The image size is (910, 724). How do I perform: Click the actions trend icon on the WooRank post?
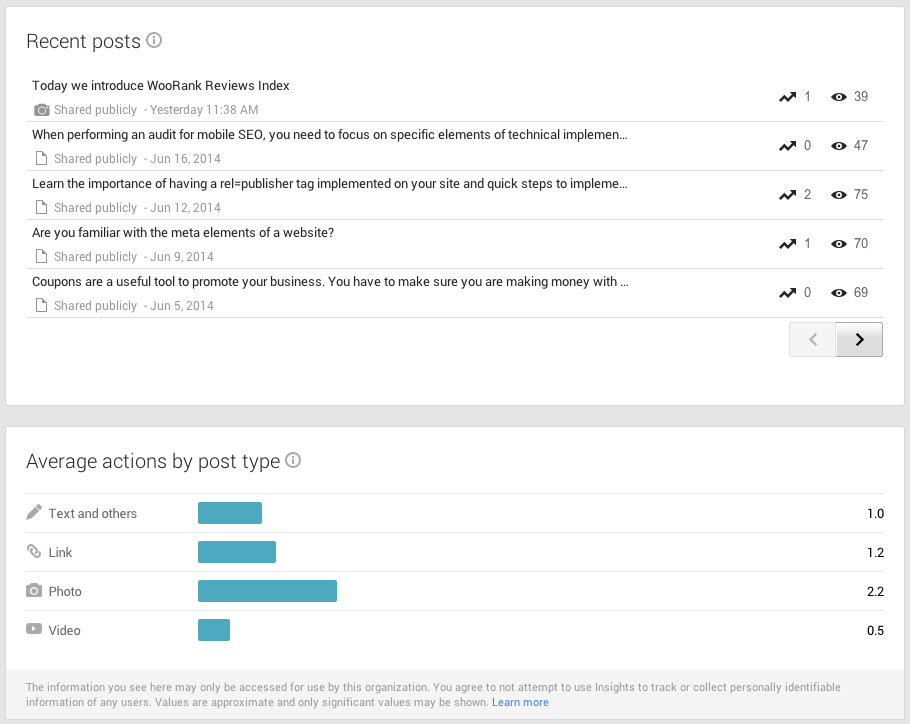[787, 97]
